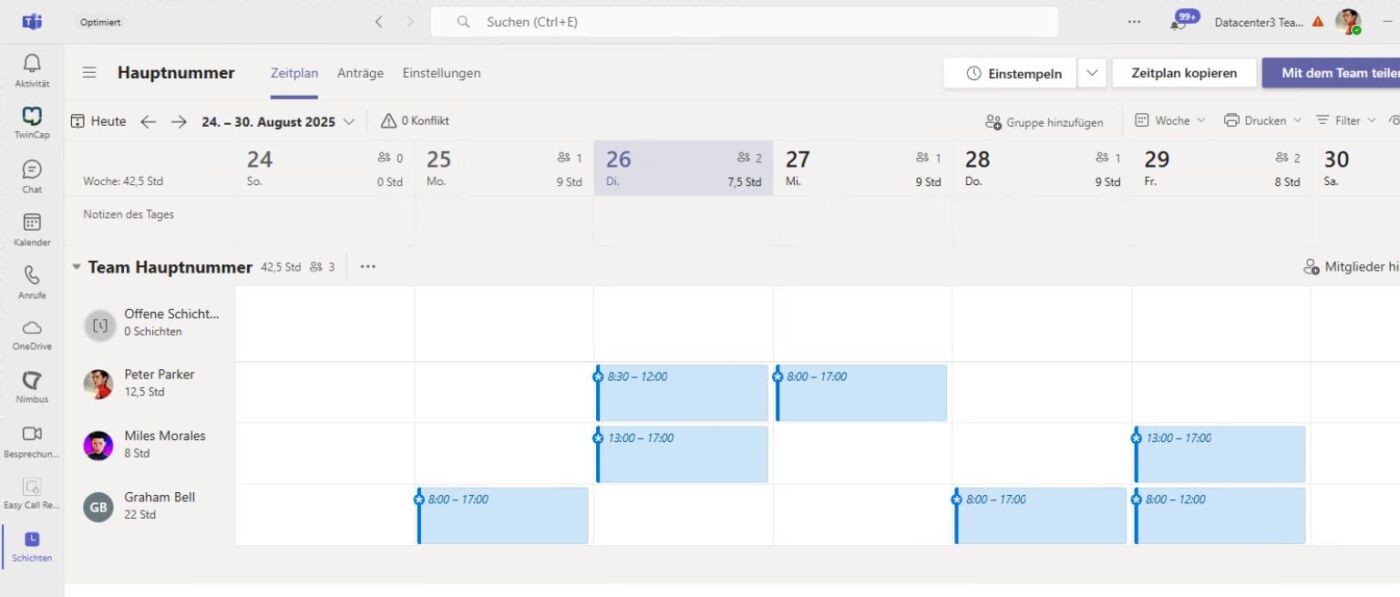
Task: Collapse the Team Hauptnummer group
Action: [76, 267]
